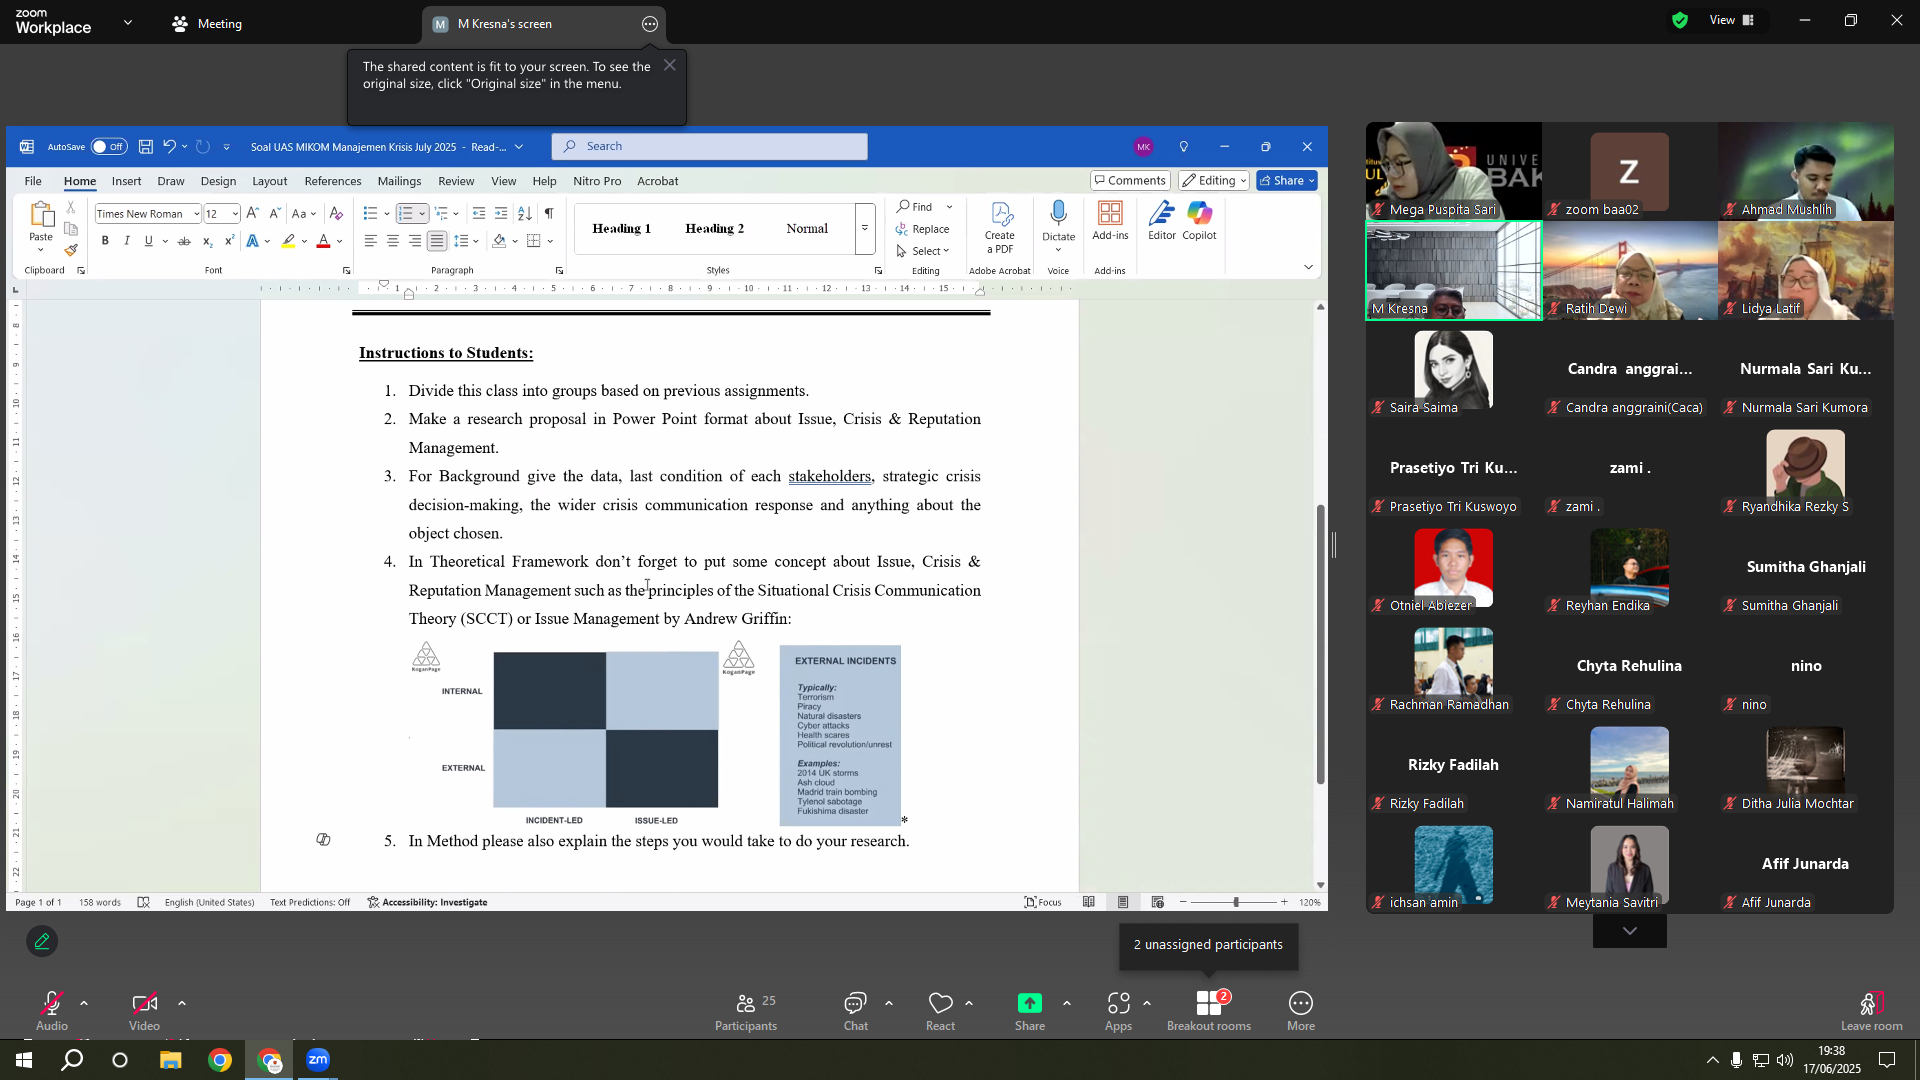The width and height of the screenshot is (1920, 1080).
Task: Click Create a PDF in Adobe Acrobat group
Action: (x=1000, y=227)
